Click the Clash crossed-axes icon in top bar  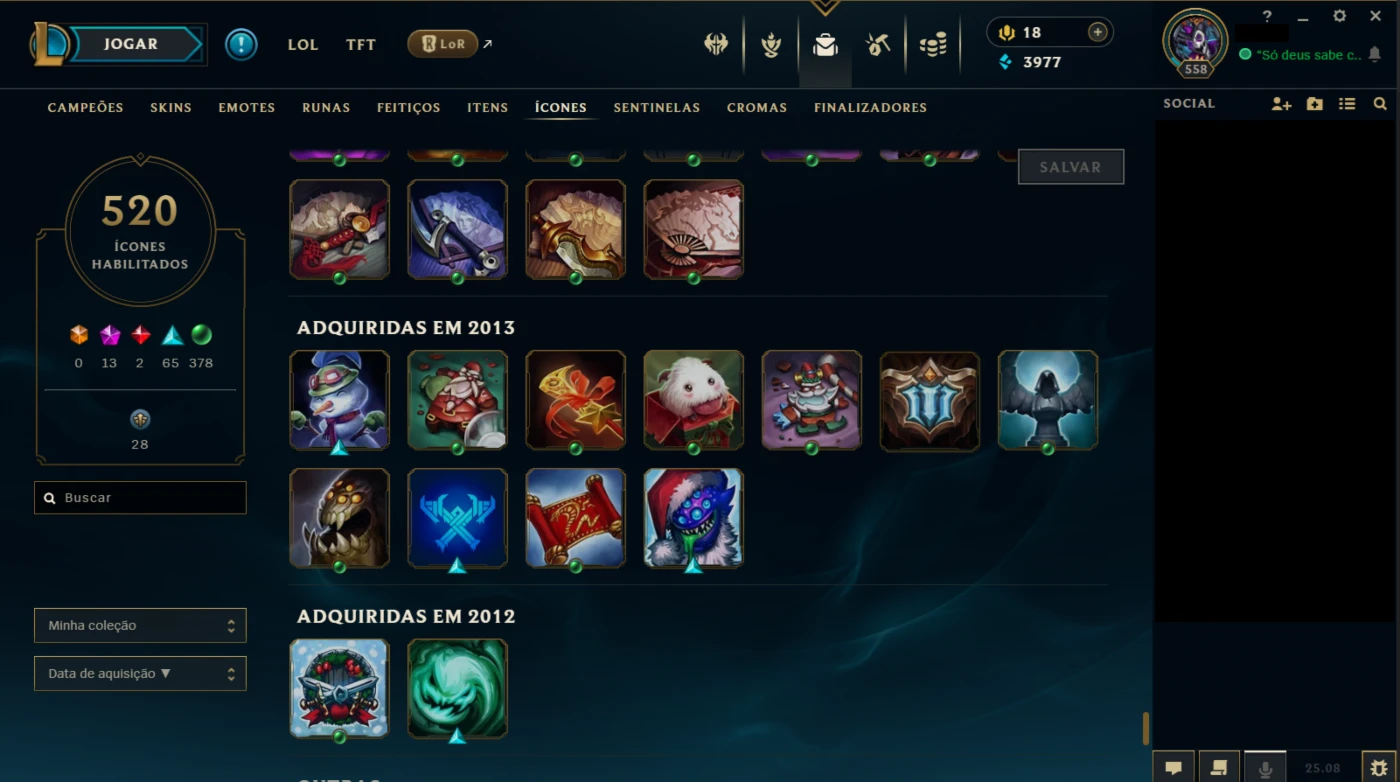(716, 44)
